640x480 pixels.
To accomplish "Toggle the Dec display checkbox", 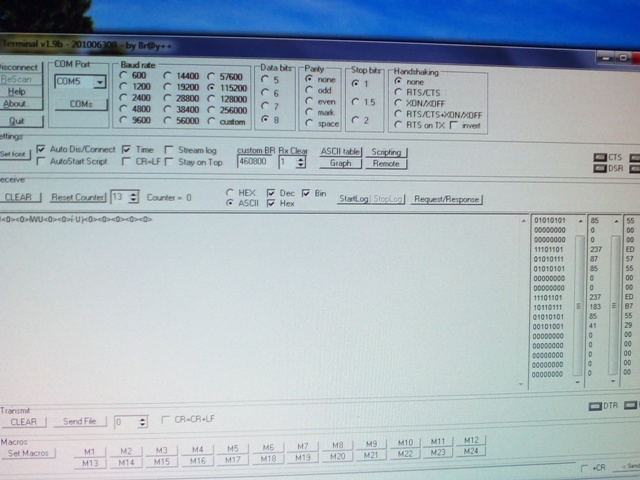I will (x=270, y=193).
